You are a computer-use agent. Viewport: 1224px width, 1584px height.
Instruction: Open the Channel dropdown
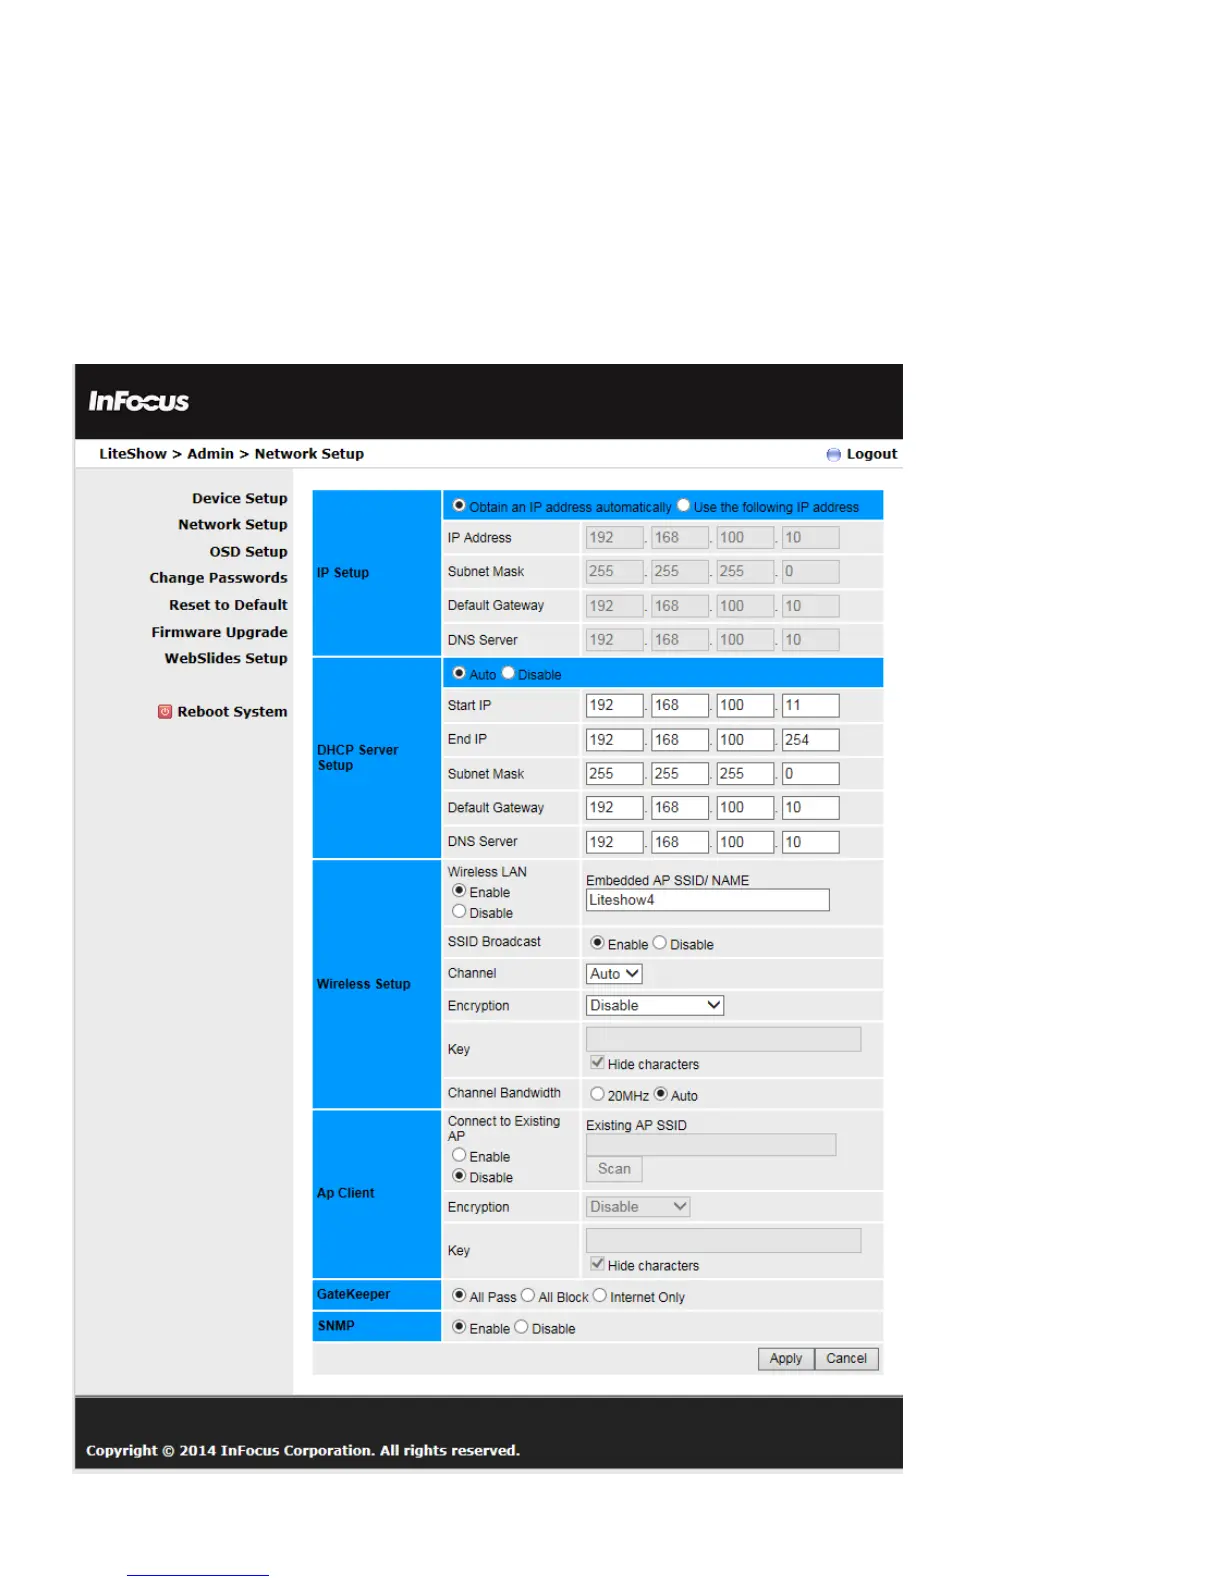tap(614, 974)
